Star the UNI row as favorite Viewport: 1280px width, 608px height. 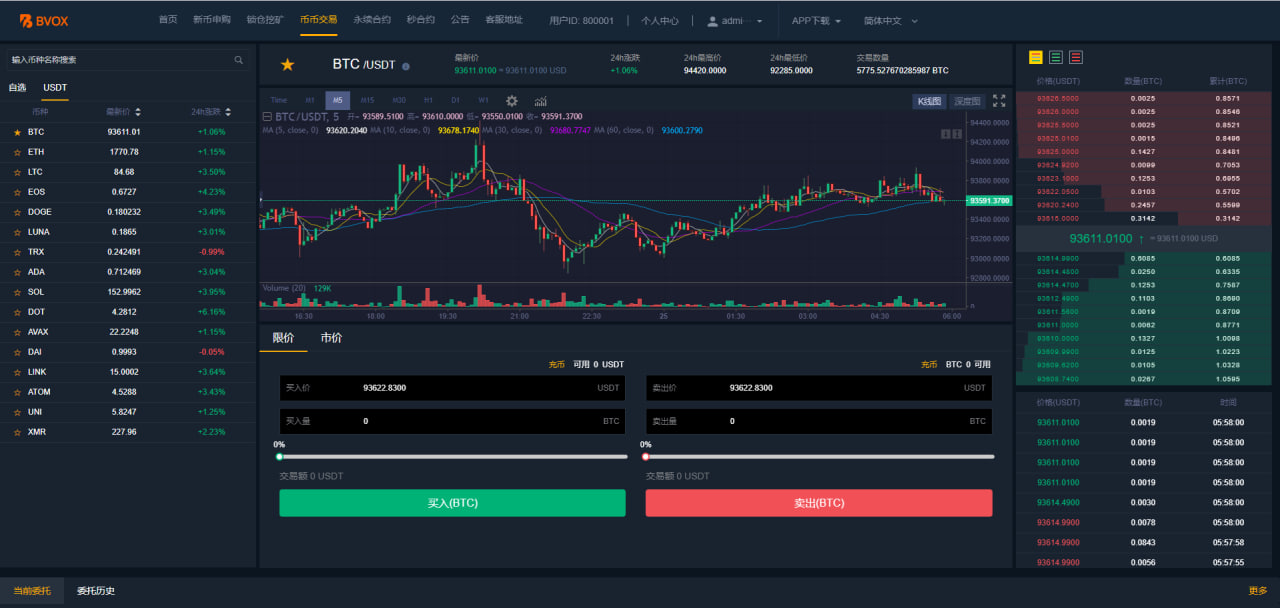(x=17, y=412)
